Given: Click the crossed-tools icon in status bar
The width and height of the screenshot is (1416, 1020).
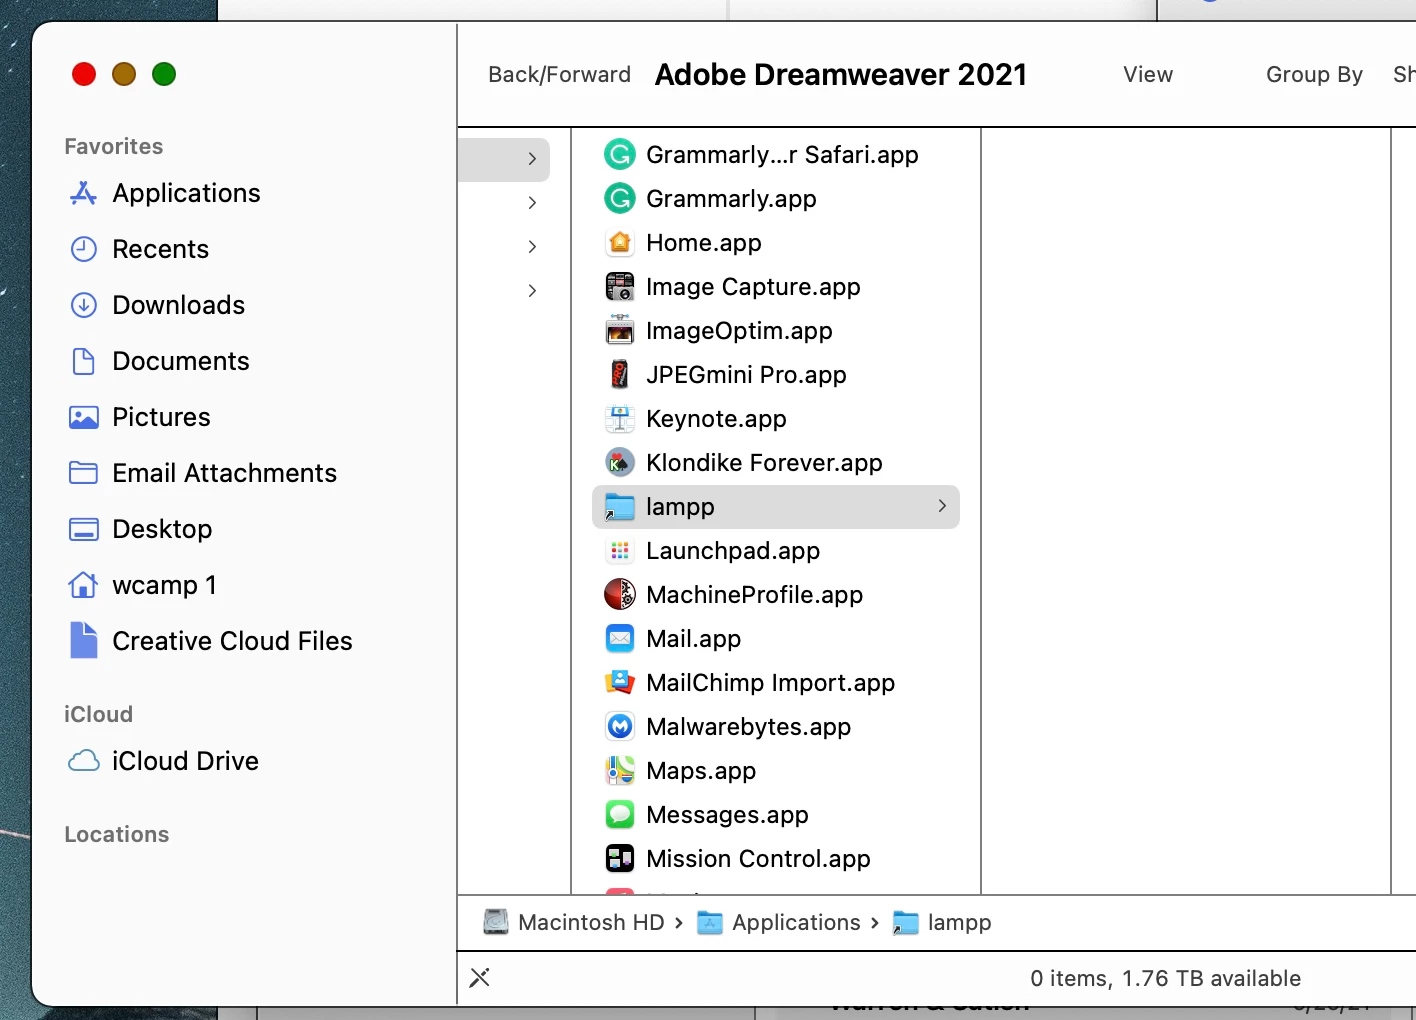Looking at the screenshot, I should 480,978.
